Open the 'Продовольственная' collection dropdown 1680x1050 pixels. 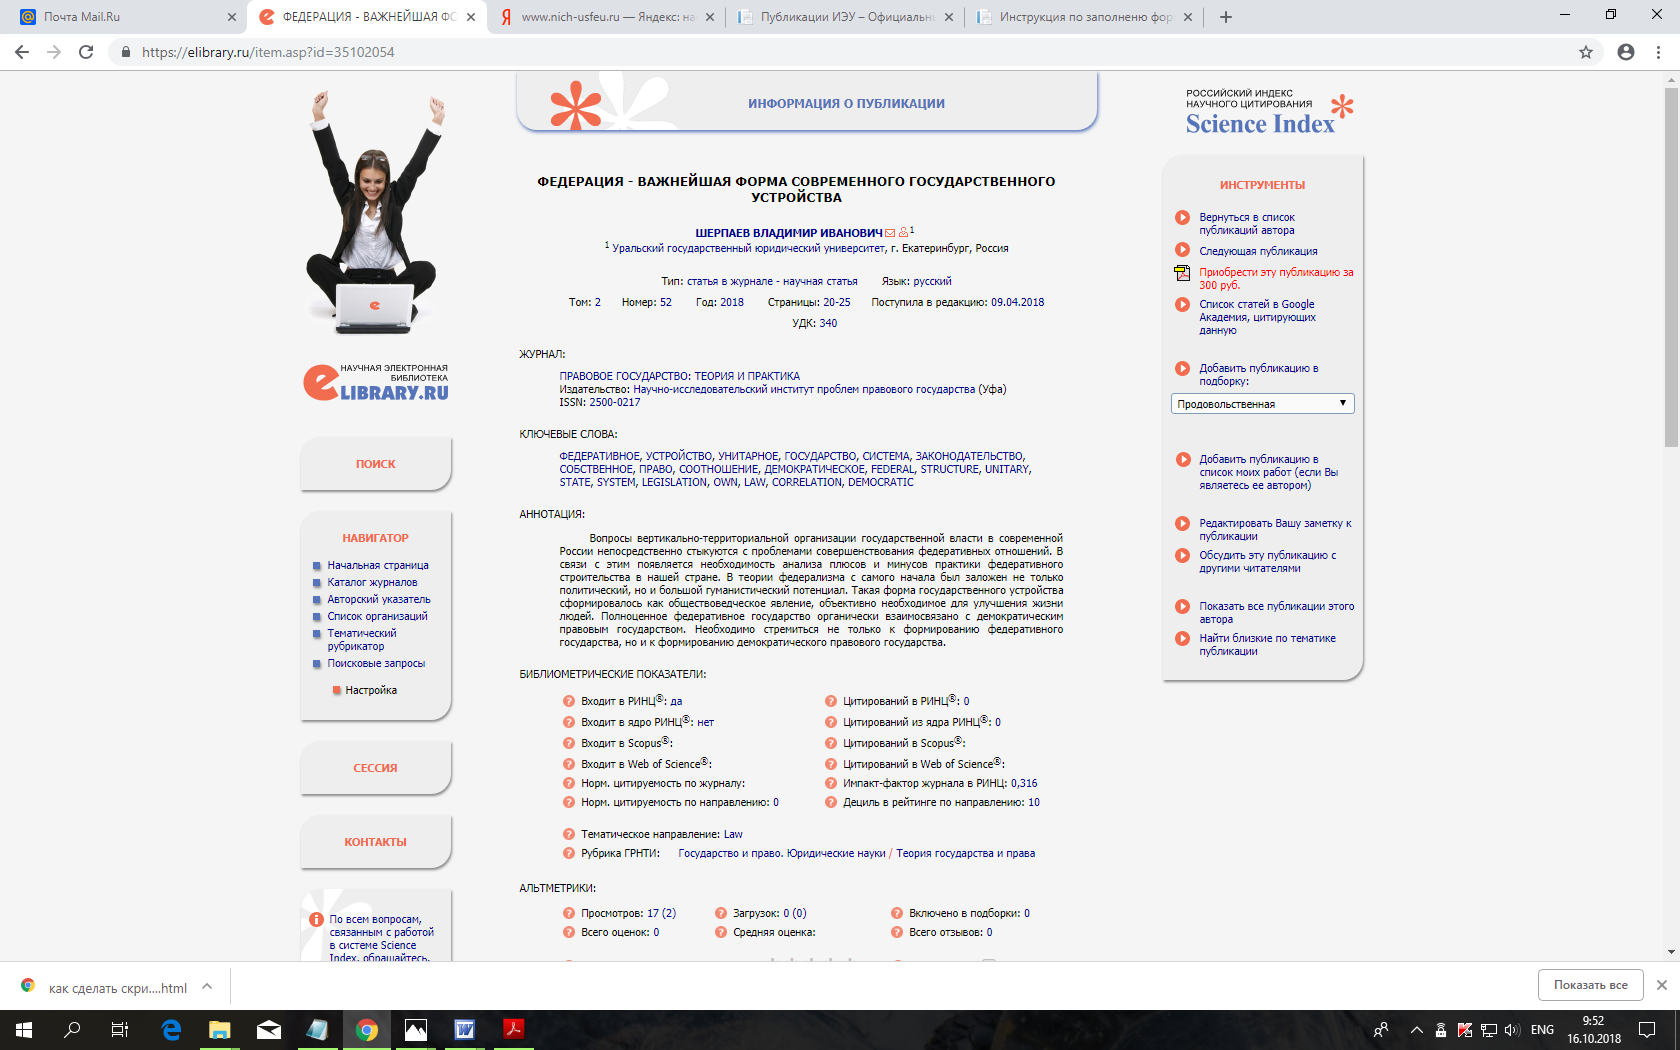pyautogui.click(x=1262, y=404)
